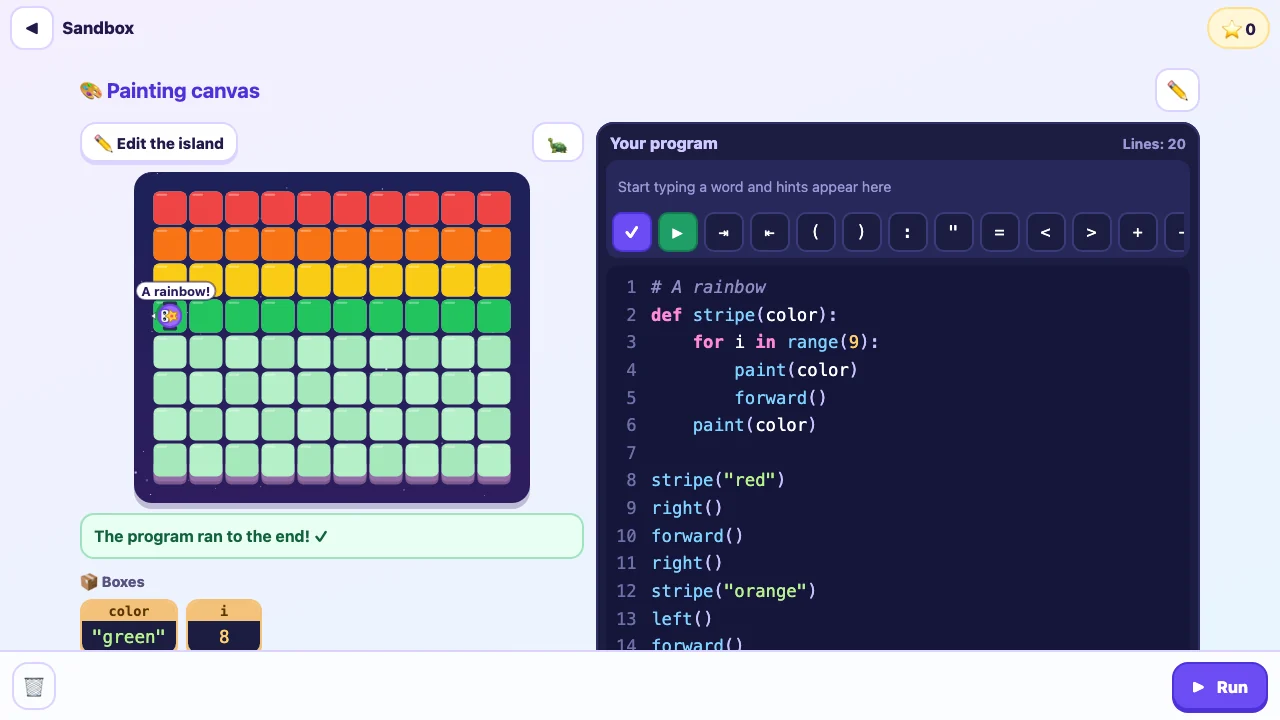Click the last green tile in fourth row
This screenshot has height=720, width=1280.
494,316
